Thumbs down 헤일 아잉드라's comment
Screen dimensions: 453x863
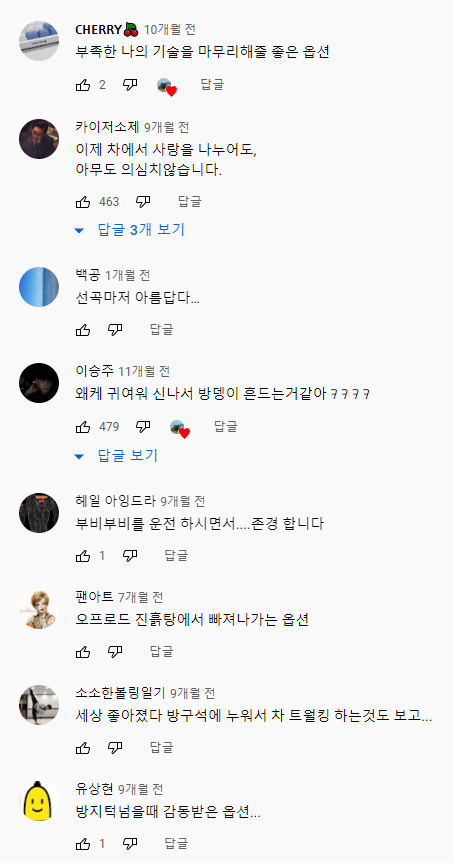tap(130, 556)
